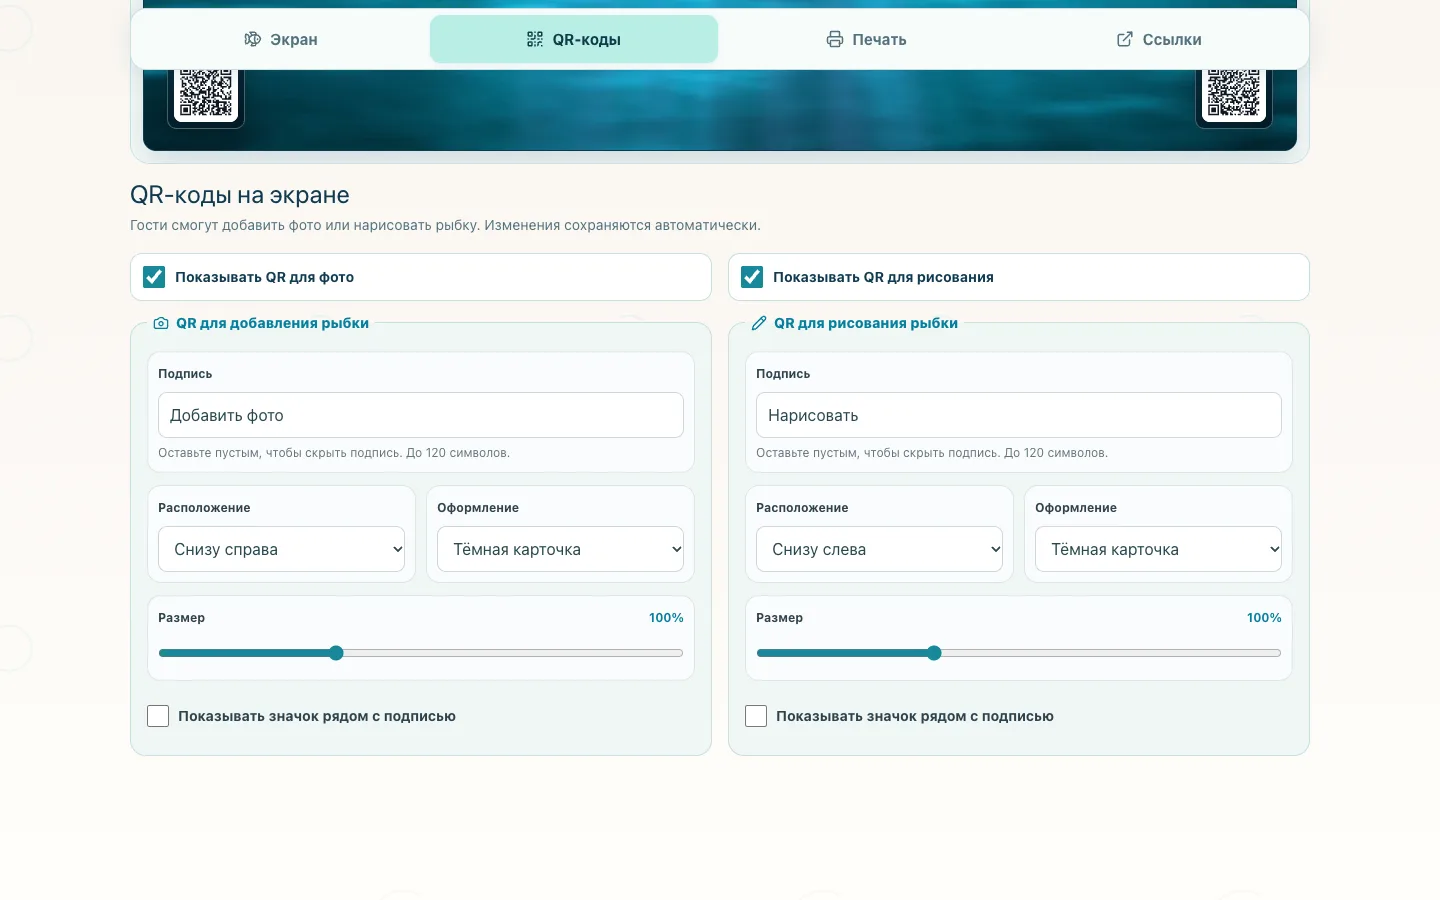Open drawing QR Оформление style dropdown
The width and height of the screenshot is (1440, 900).
pyautogui.click(x=1158, y=549)
